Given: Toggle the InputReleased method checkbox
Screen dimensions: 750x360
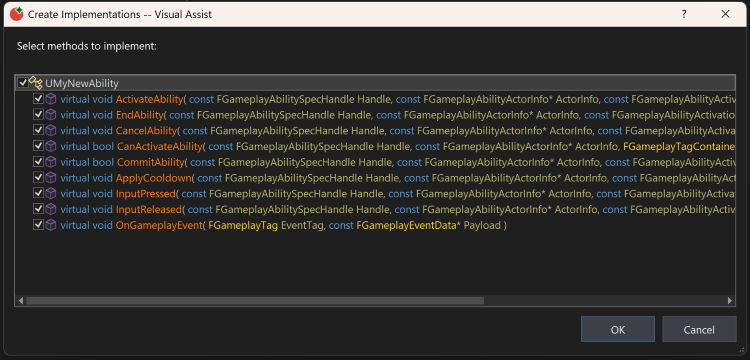Looking at the screenshot, I should tap(38, 209).
